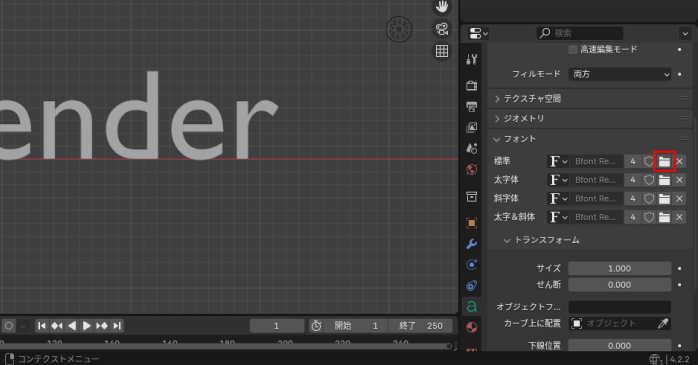Select the viewport pan hand tool
Viewport: 698px width, 365px height.
pyautogui.click(x=442, y=6)
